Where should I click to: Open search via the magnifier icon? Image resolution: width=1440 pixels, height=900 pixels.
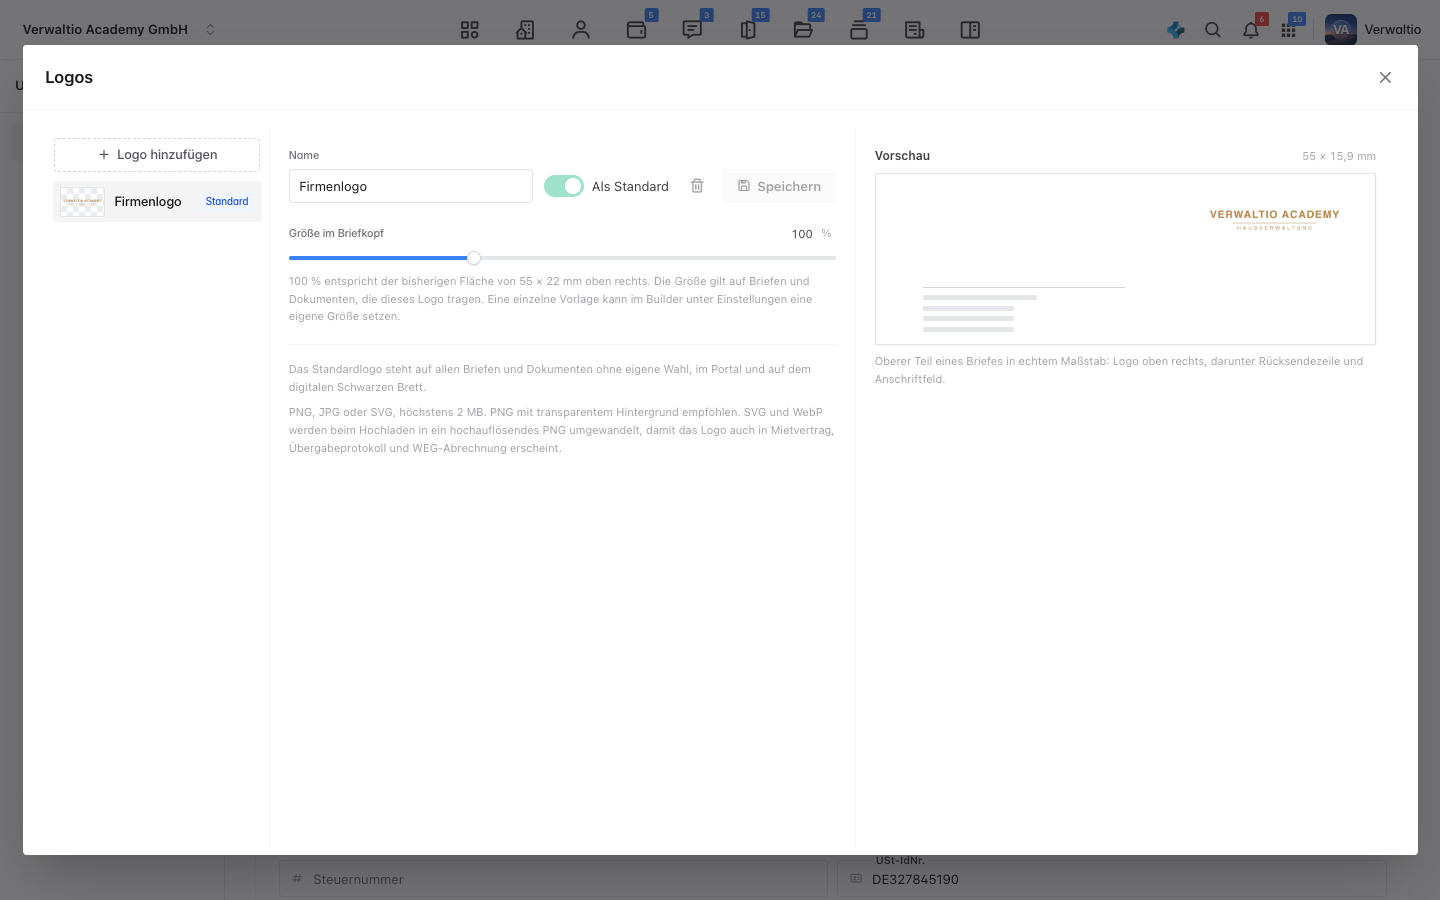[1213, 30]
